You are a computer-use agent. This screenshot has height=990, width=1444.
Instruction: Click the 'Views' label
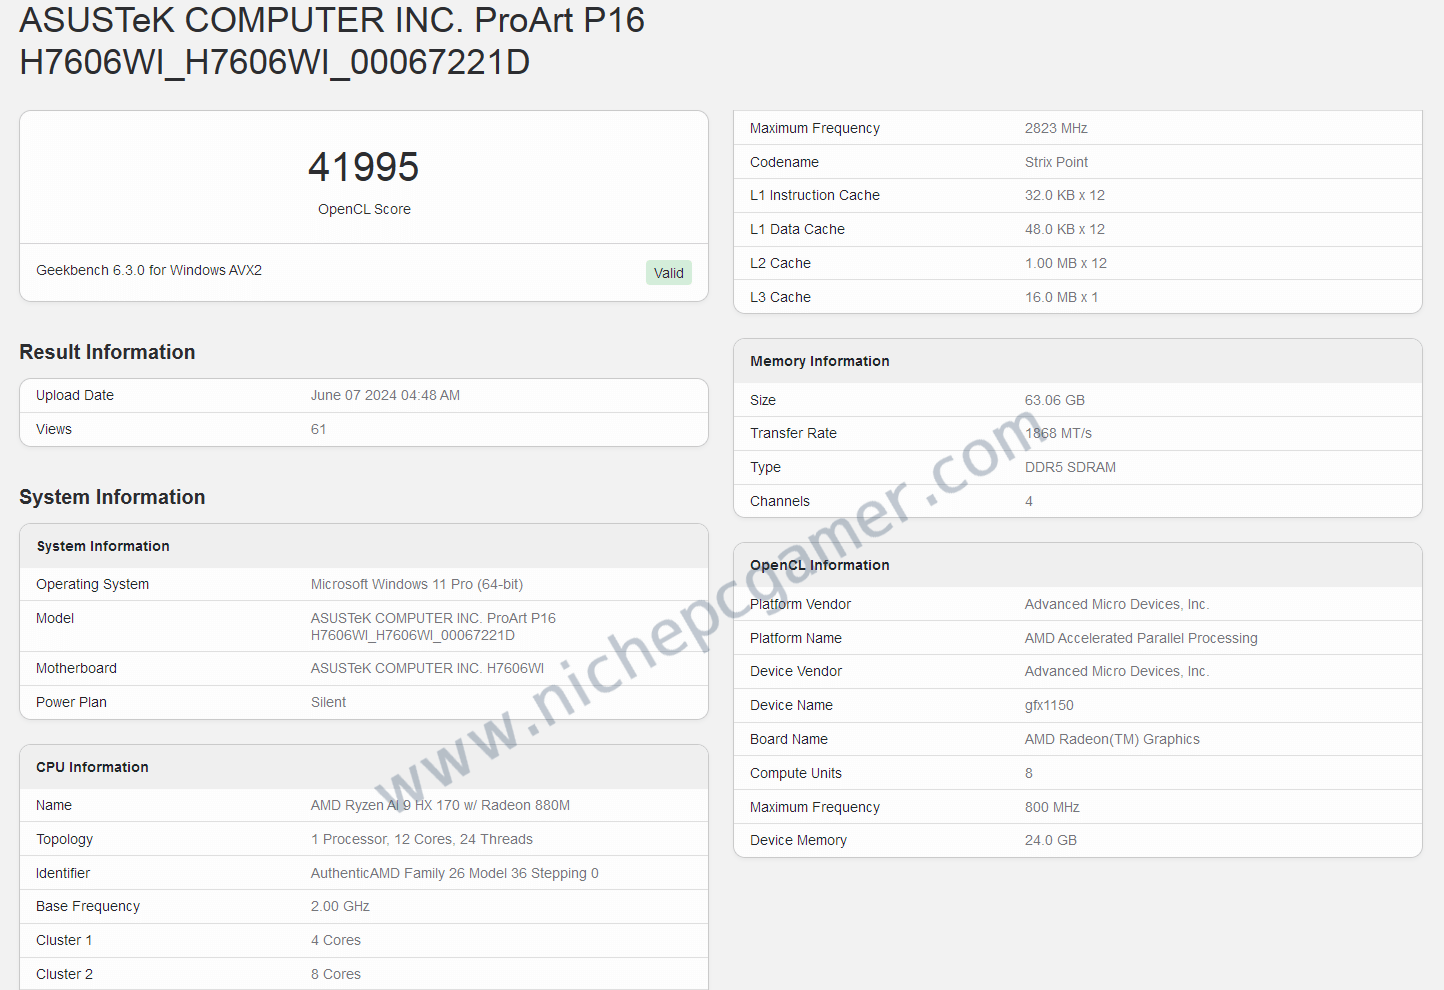[54, 429]
